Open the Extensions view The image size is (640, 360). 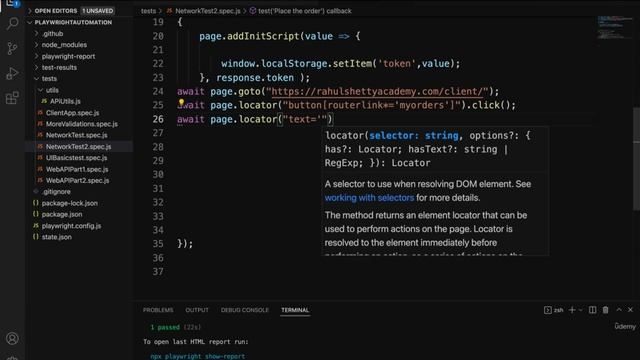13,98
